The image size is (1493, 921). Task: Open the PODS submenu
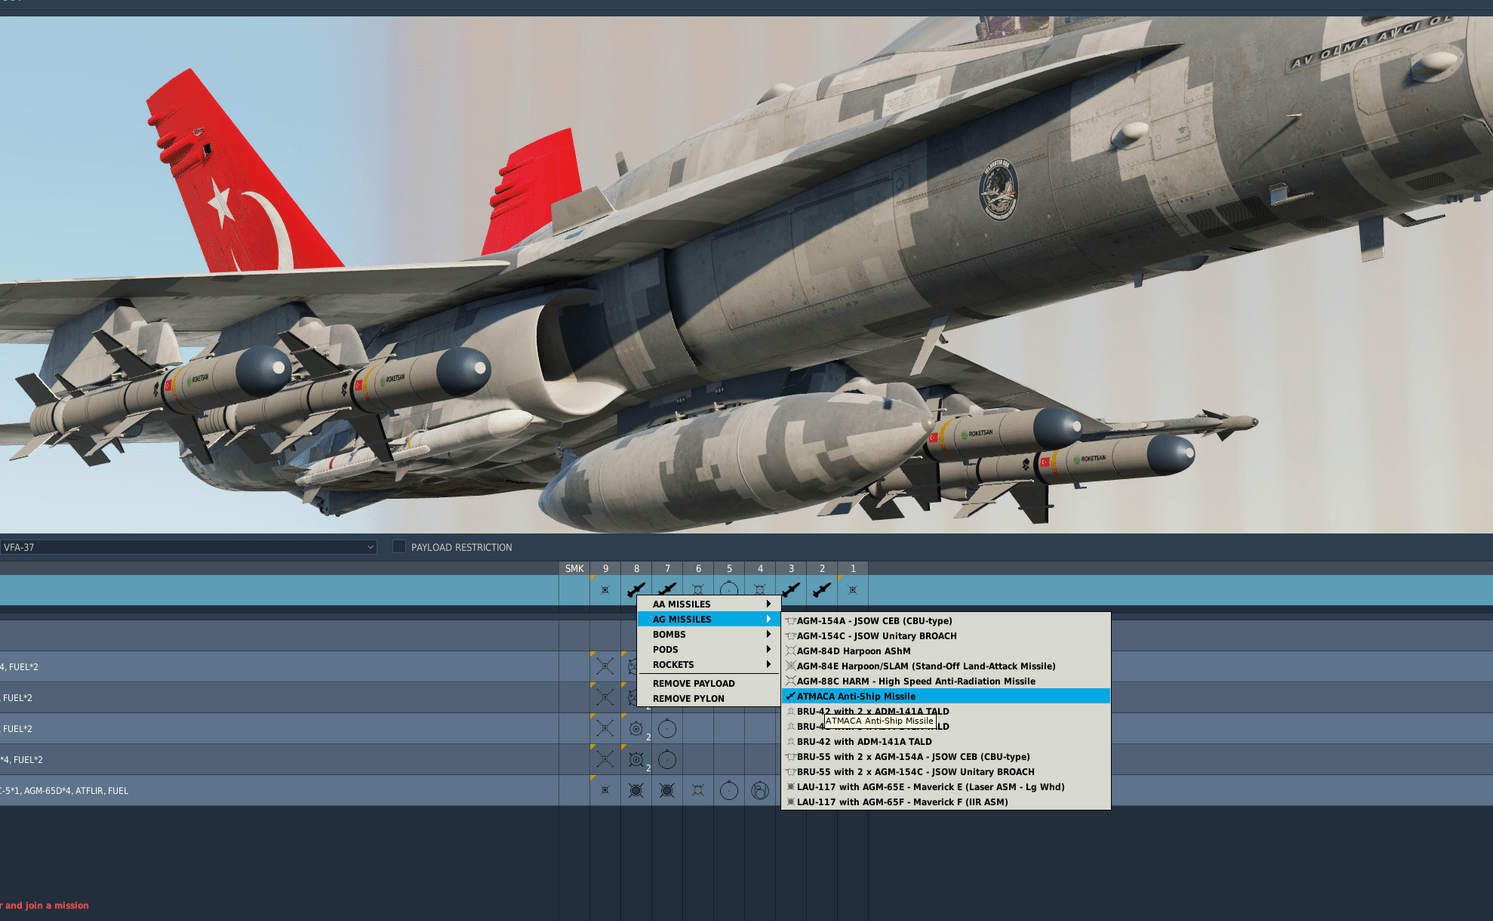[x=708, y=650]
